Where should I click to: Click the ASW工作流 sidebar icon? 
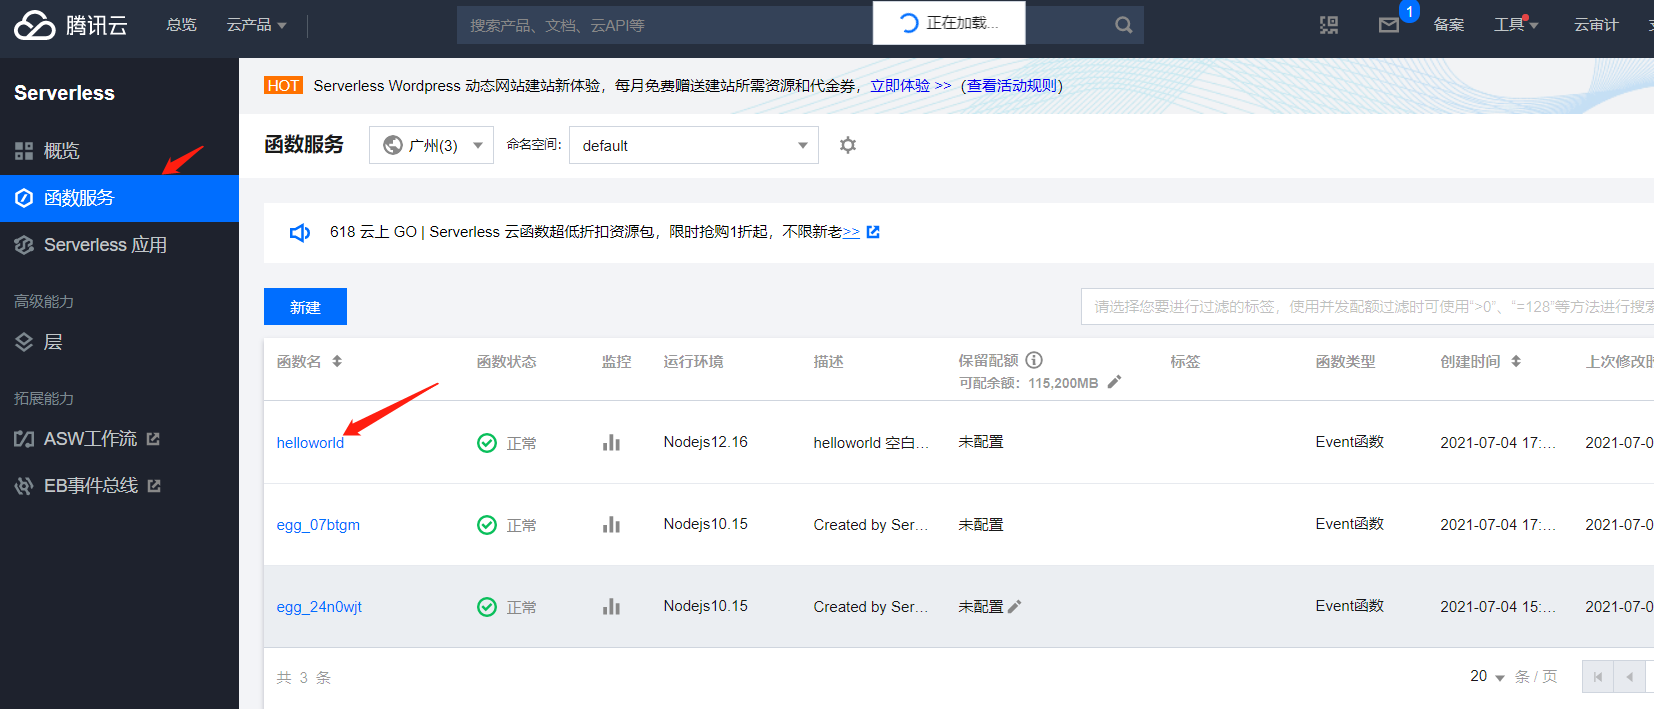(x=24, y=439)
